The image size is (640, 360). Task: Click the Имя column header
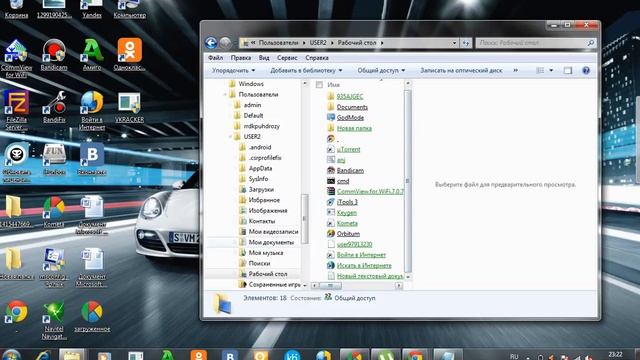pos(333,85)
